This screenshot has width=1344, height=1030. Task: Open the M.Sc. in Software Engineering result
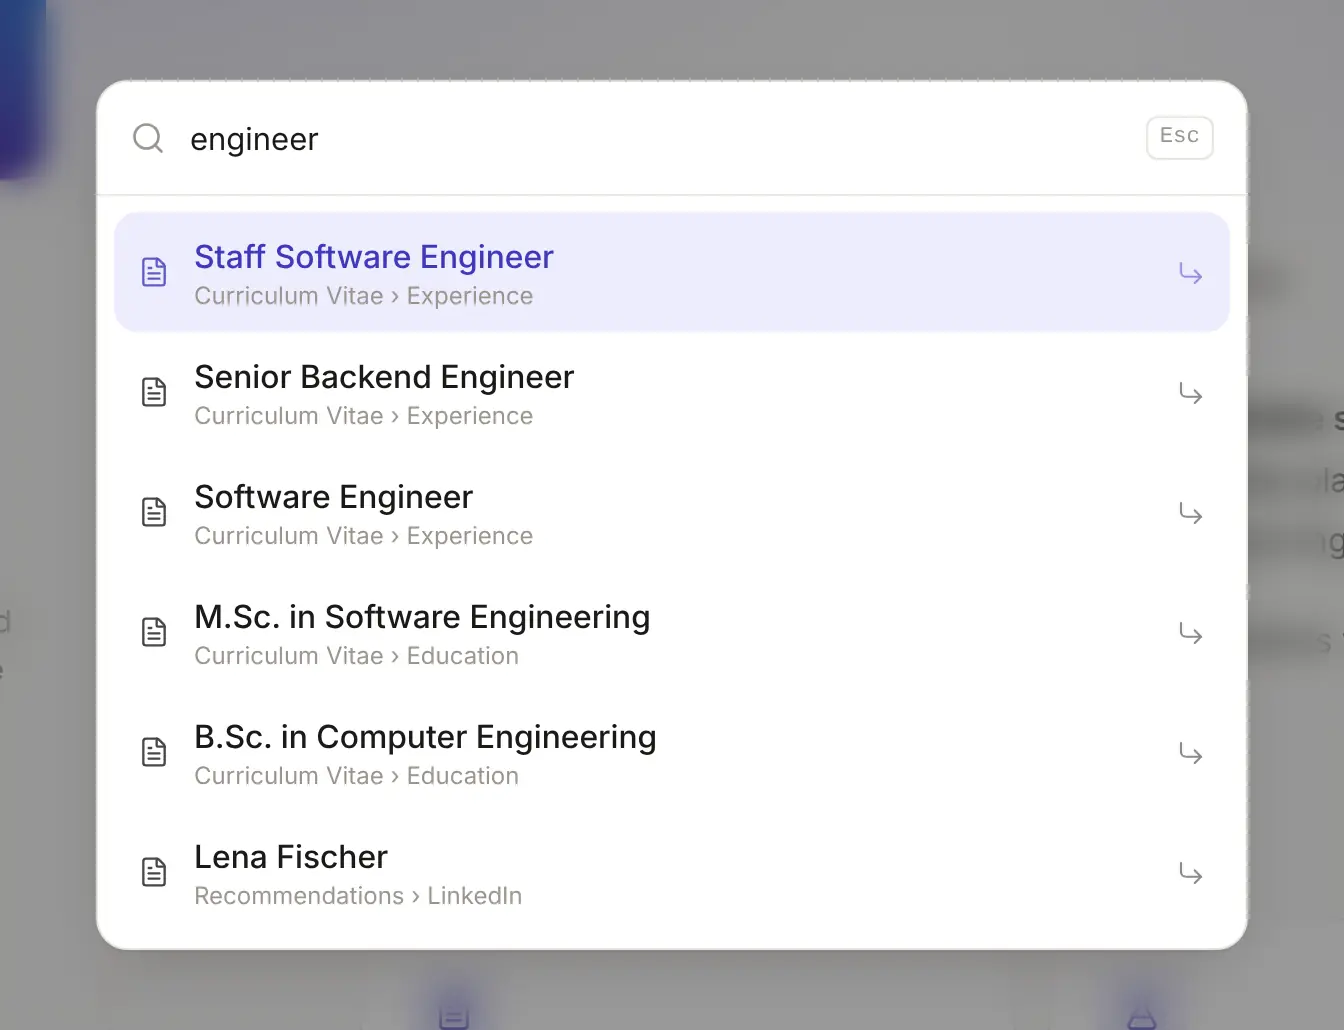pyautogui.click(x=672, y=632)
